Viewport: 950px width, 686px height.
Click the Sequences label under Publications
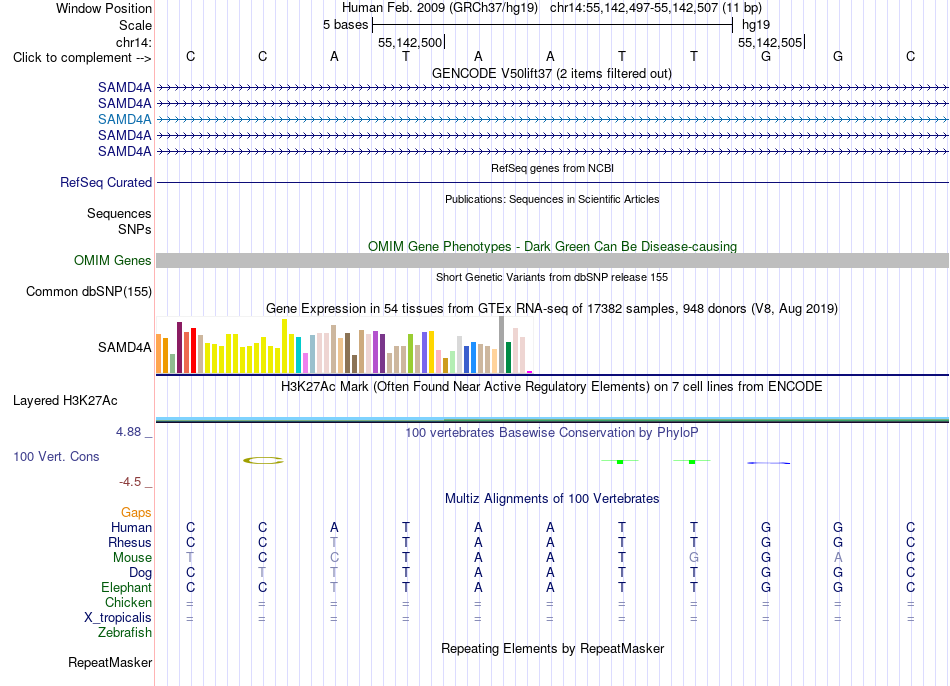pos(119,213)
